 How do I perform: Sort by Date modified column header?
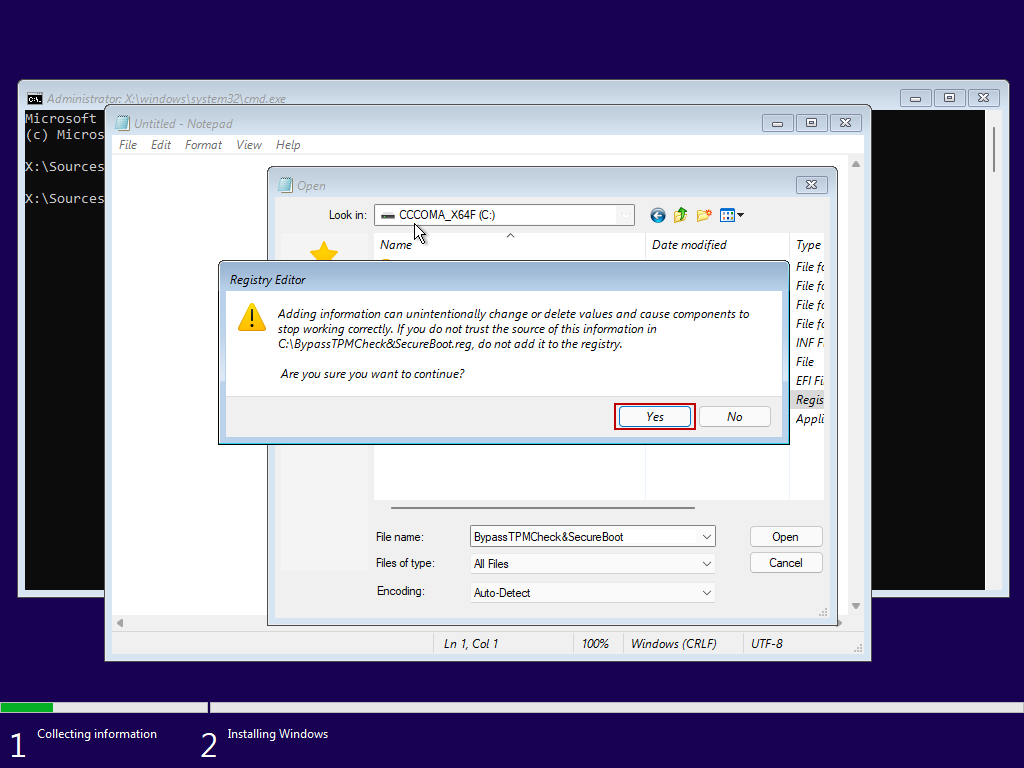pos(717,245)
